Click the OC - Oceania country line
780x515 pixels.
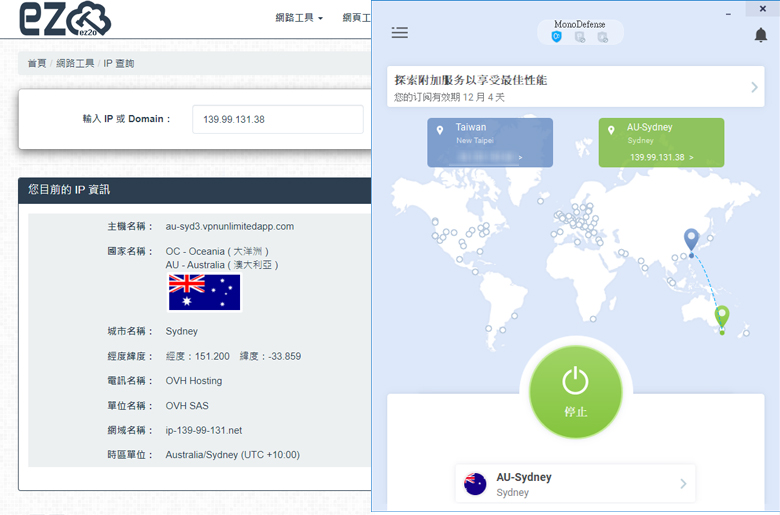click(217, 251)
